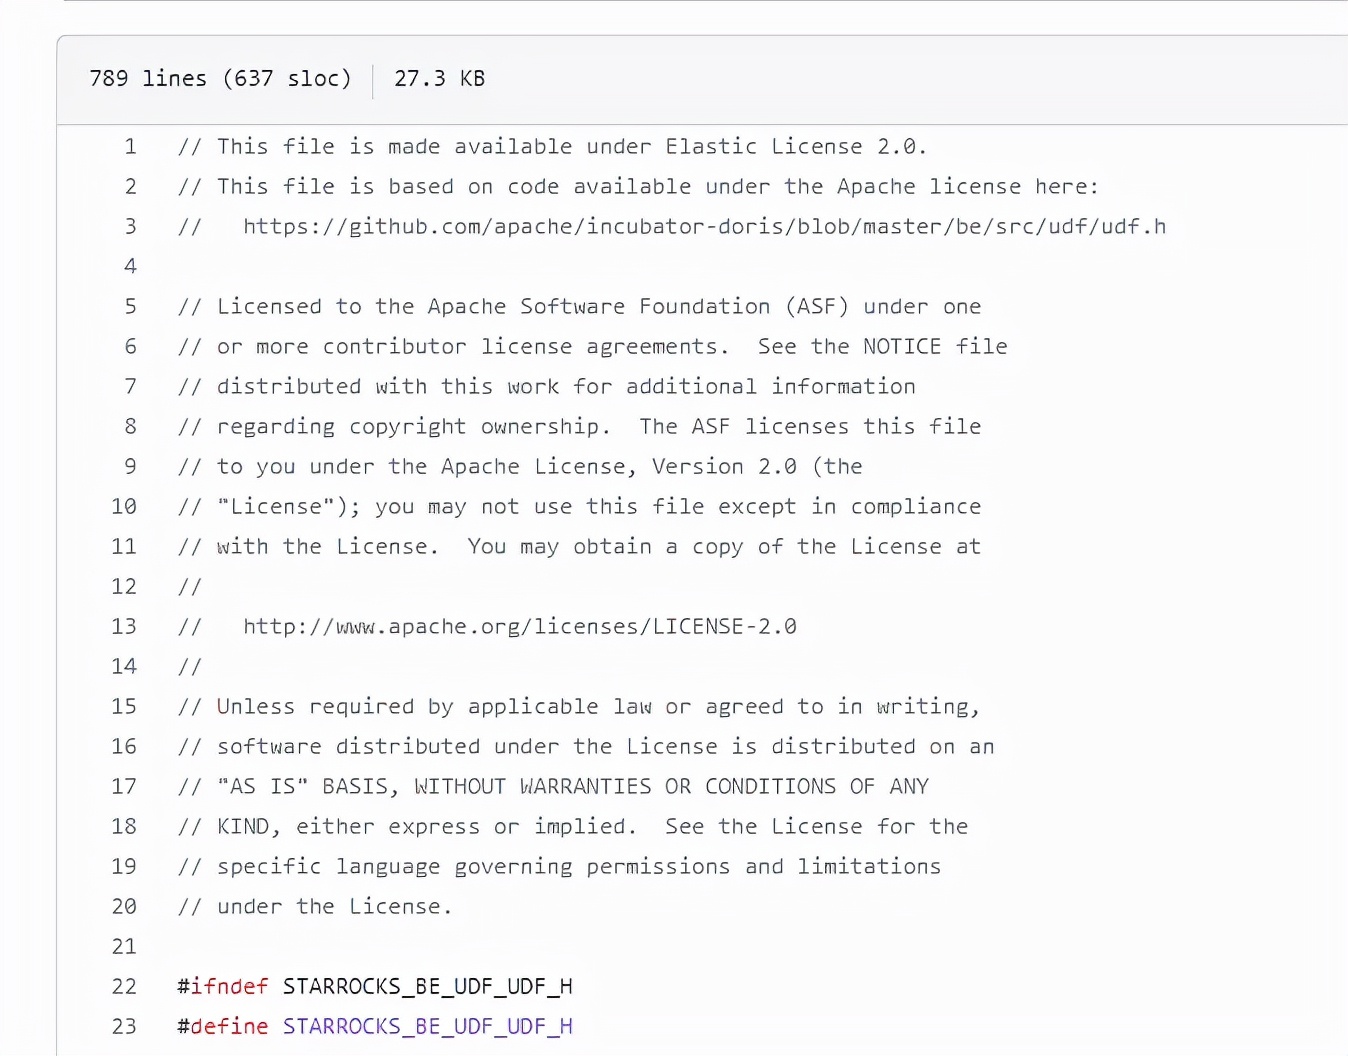This screenshot has height=1056, width=1348.
Task: Click the Elastic License 2.0 comment line
Action: (x=552, y=147)
